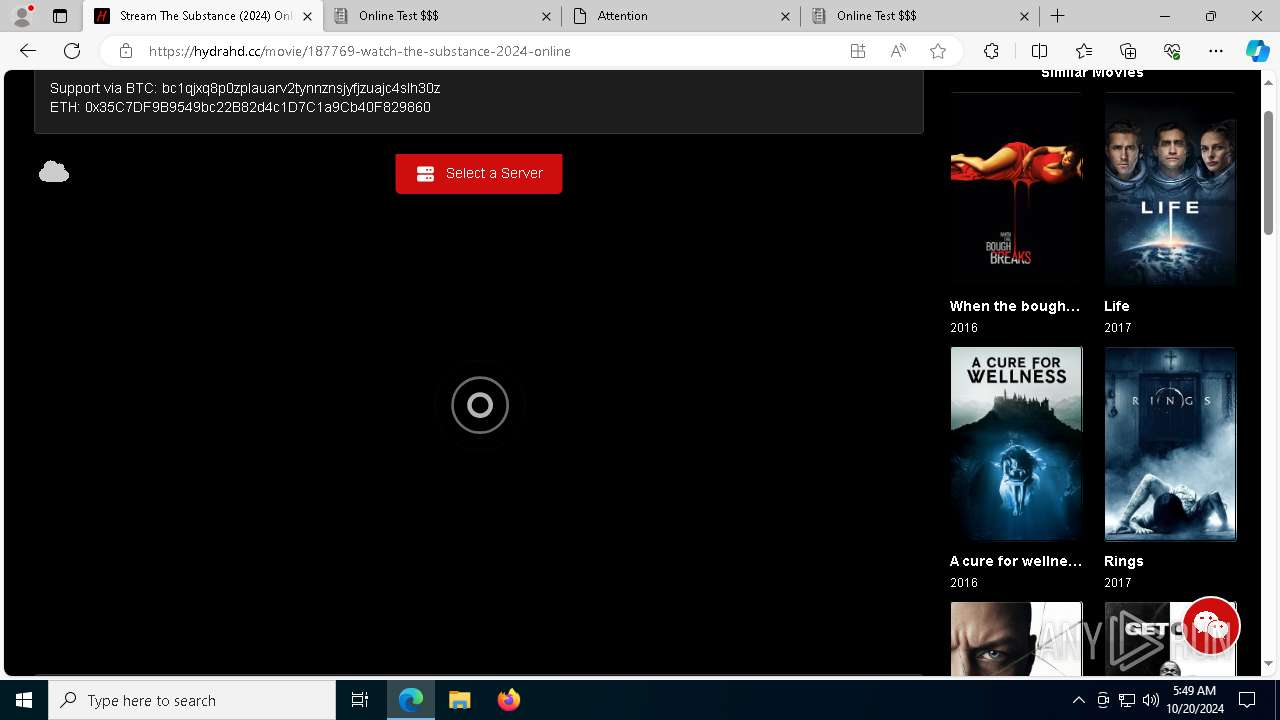Show hidden tray icons chevron
The width and height of the screenshot is (1280, 720).
pos(1078,700)
